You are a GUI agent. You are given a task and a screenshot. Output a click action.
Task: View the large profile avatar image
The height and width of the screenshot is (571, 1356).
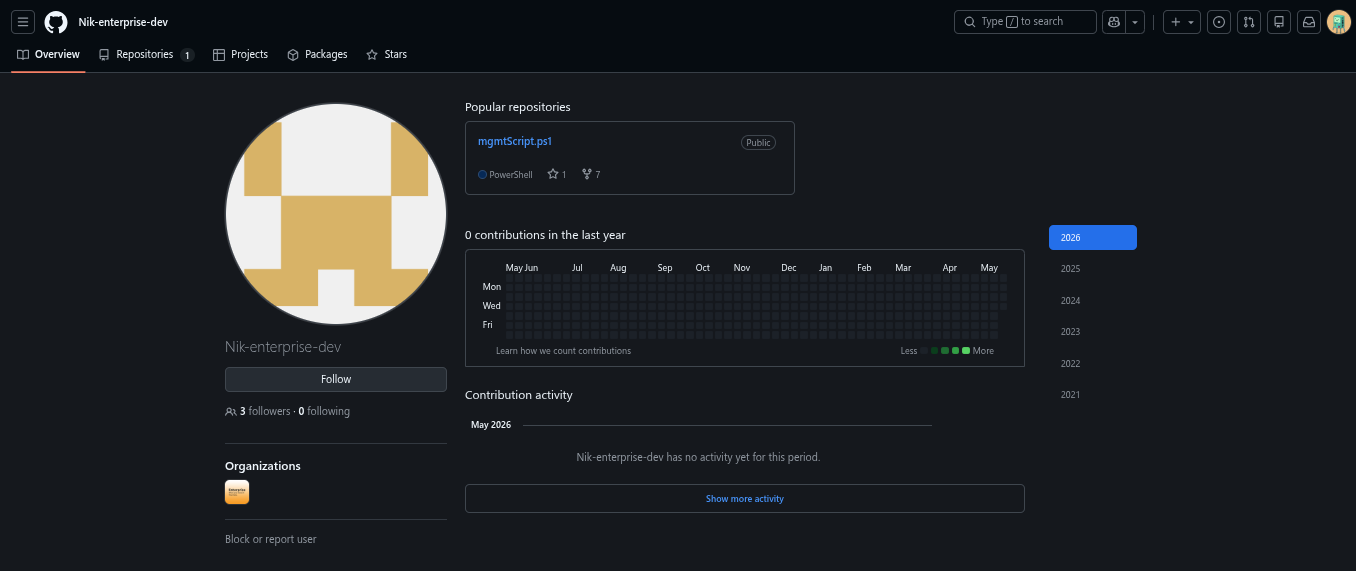point(336,214)
